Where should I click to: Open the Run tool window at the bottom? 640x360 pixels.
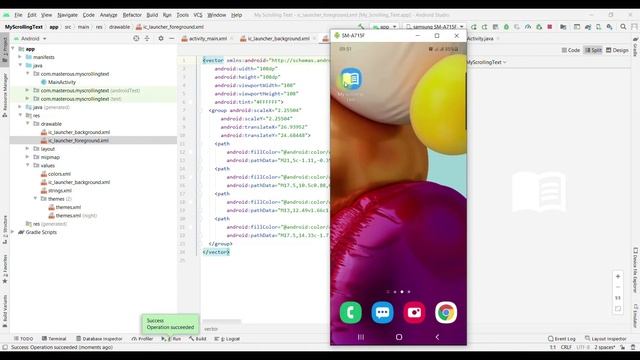click(171, 339)
